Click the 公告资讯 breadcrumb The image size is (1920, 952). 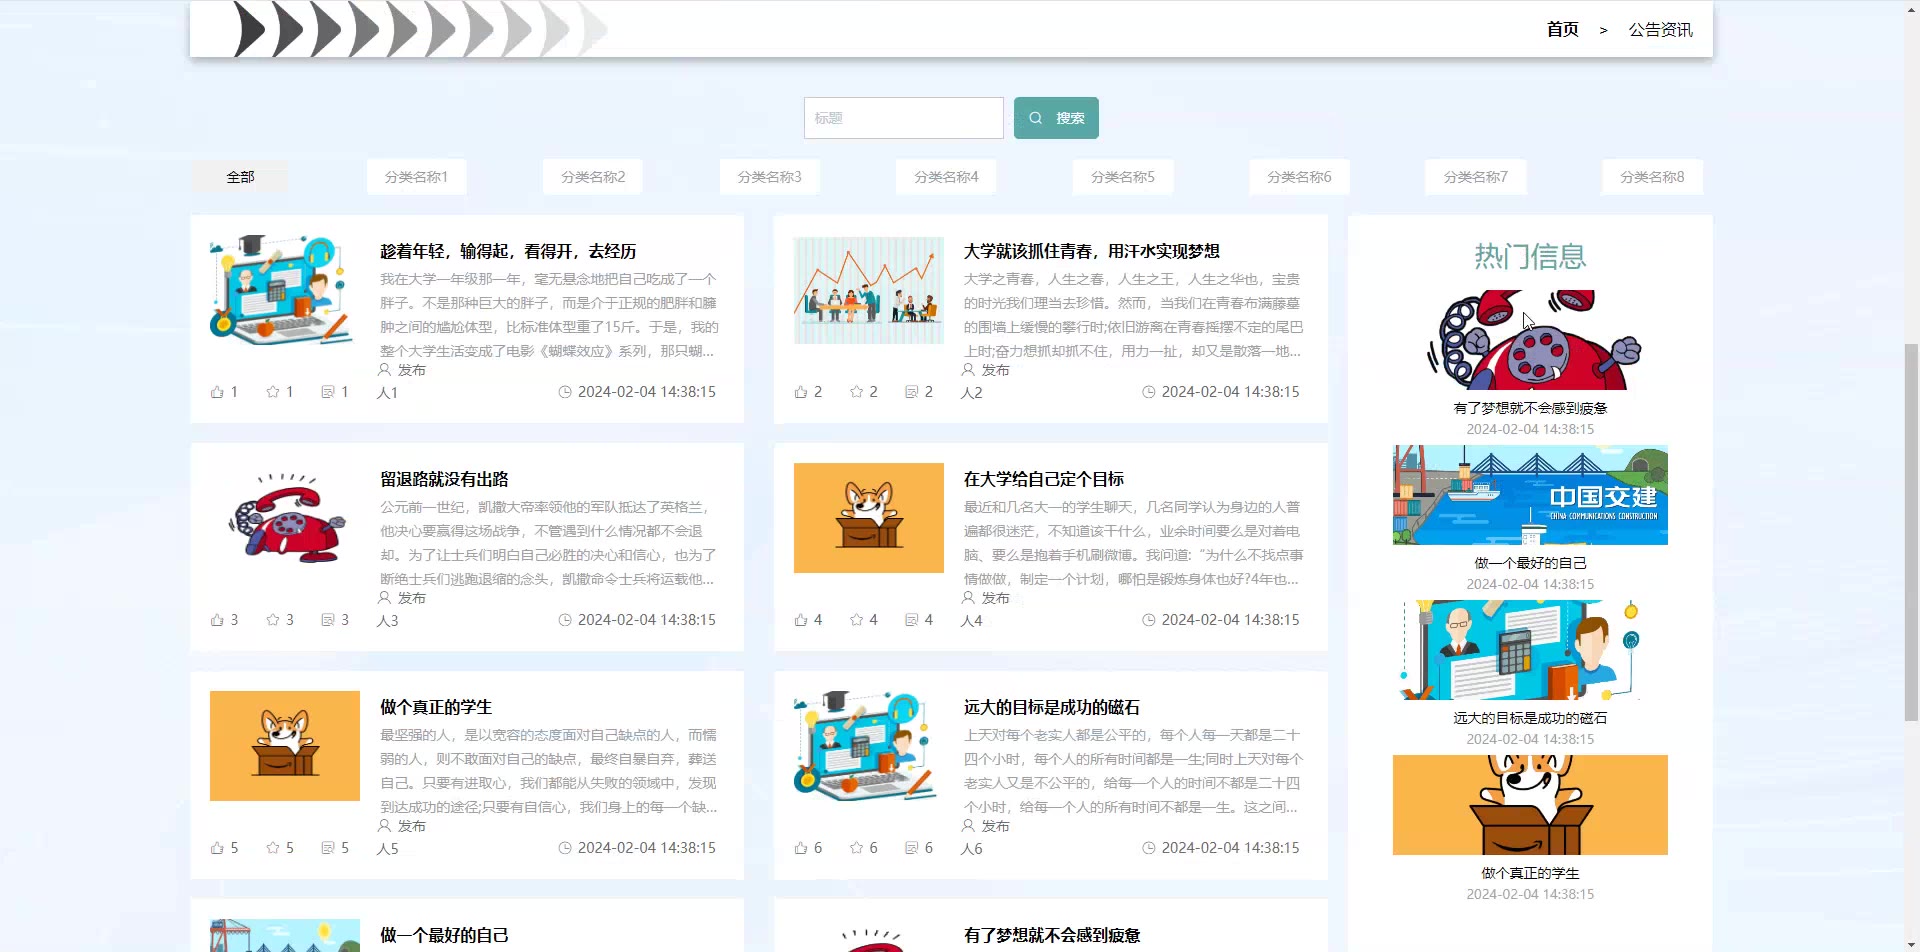(1660, 30)
